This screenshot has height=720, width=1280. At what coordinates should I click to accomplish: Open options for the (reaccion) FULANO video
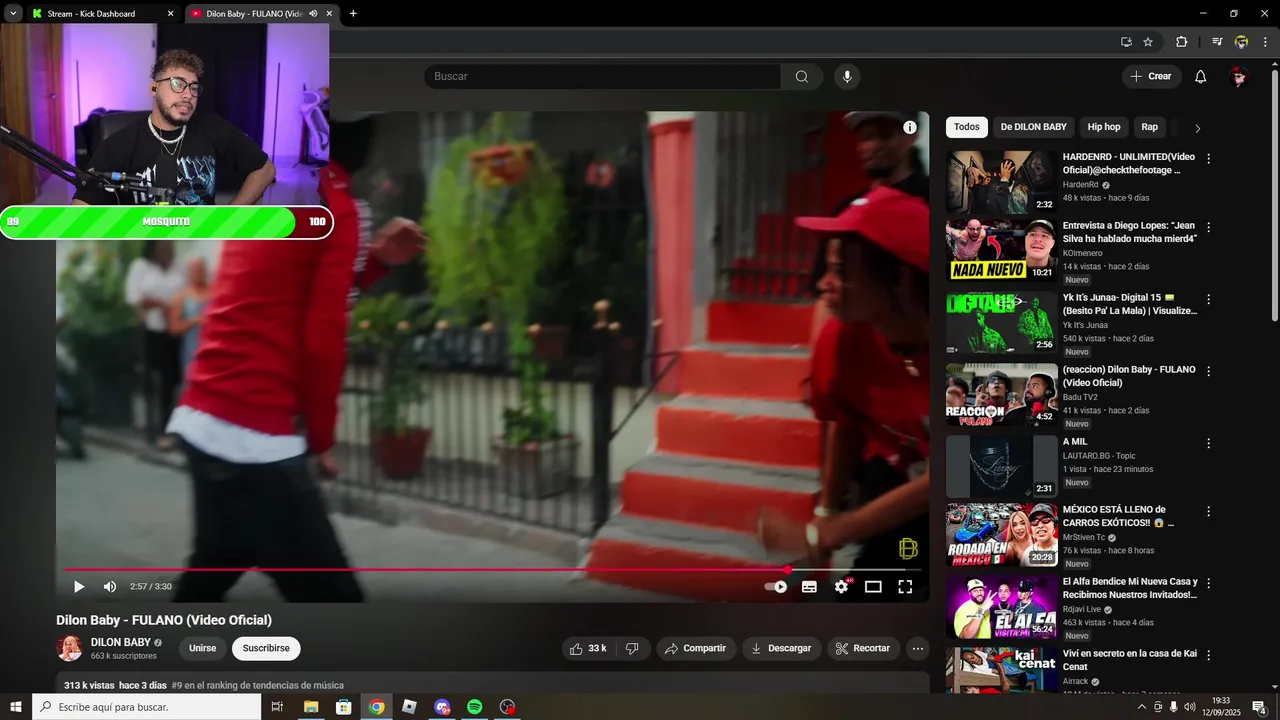(1208, 371)
